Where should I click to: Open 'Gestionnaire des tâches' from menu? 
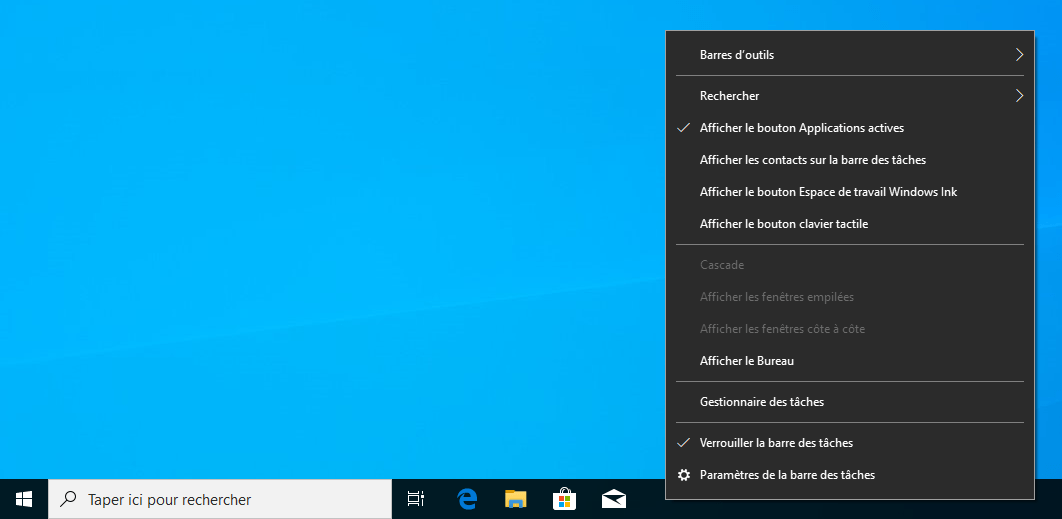pos(850,402)
